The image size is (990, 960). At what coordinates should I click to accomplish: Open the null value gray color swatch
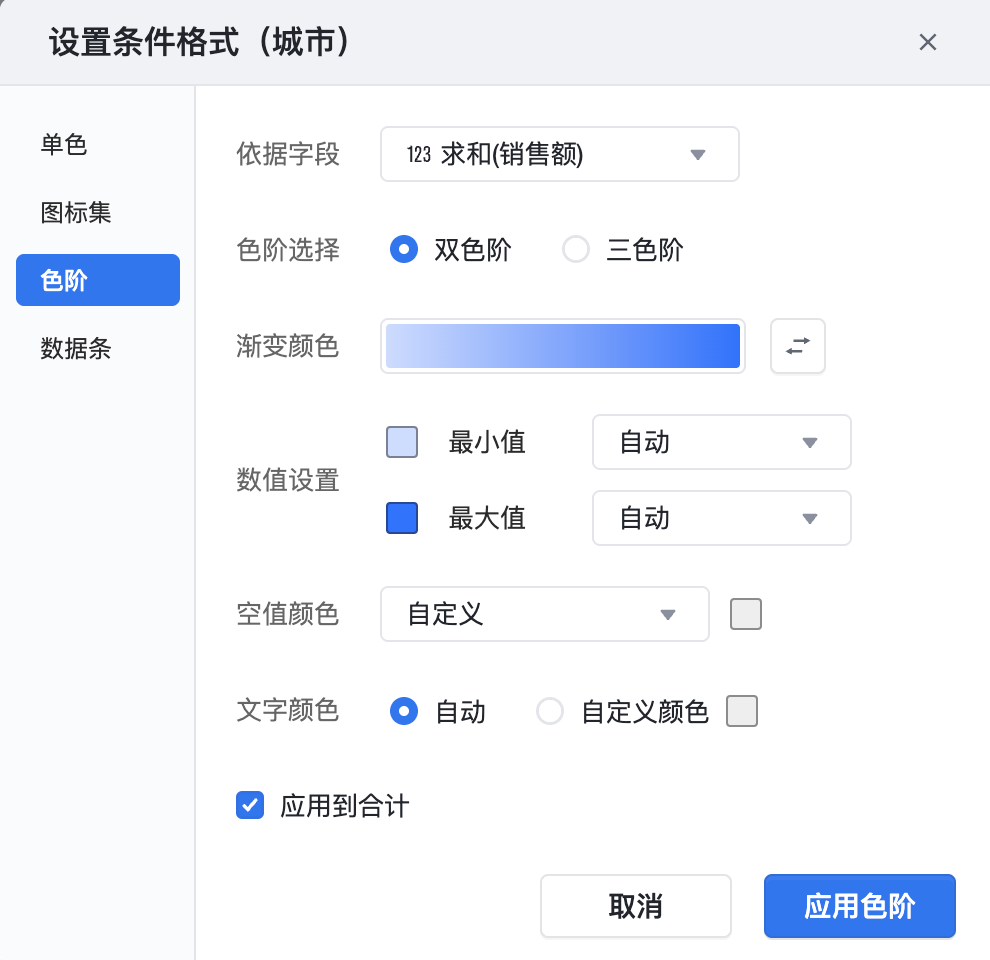pos(746,614)
